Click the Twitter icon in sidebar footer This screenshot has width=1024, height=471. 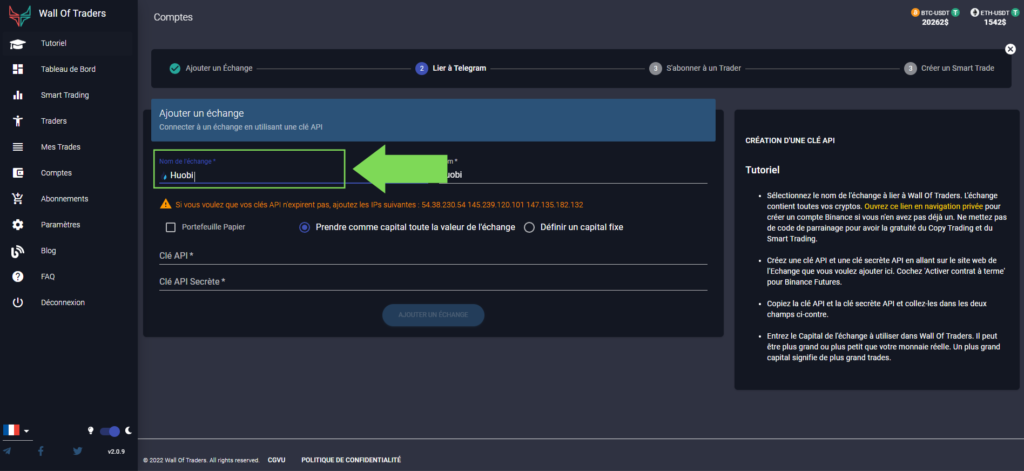pyautogui.click(x=78, y=451)
